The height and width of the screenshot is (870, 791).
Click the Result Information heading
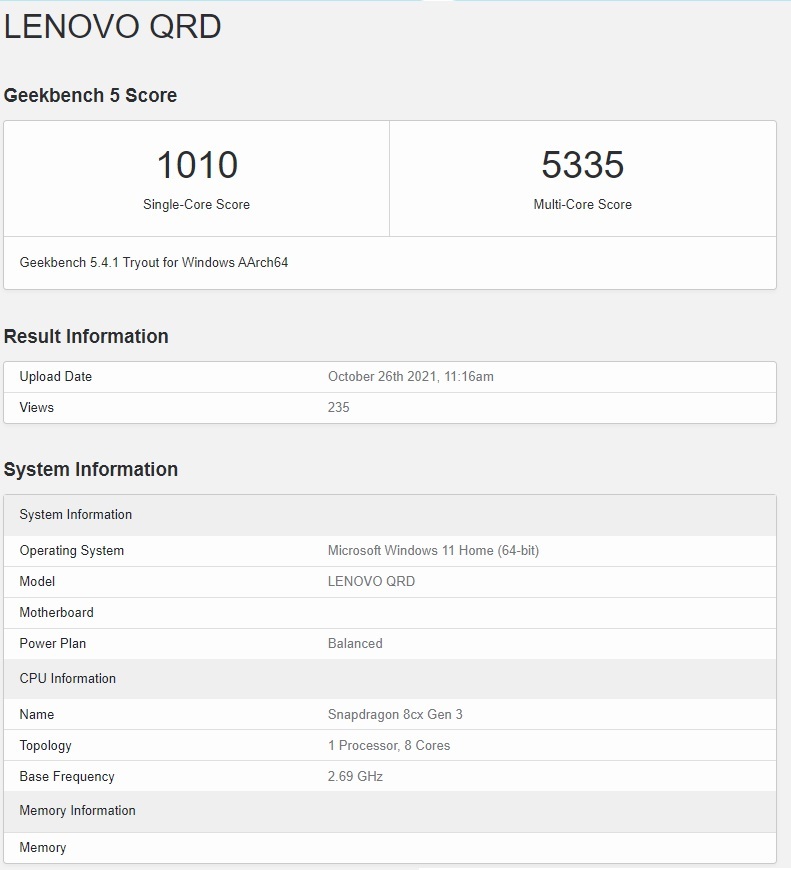tap(86, 336)
